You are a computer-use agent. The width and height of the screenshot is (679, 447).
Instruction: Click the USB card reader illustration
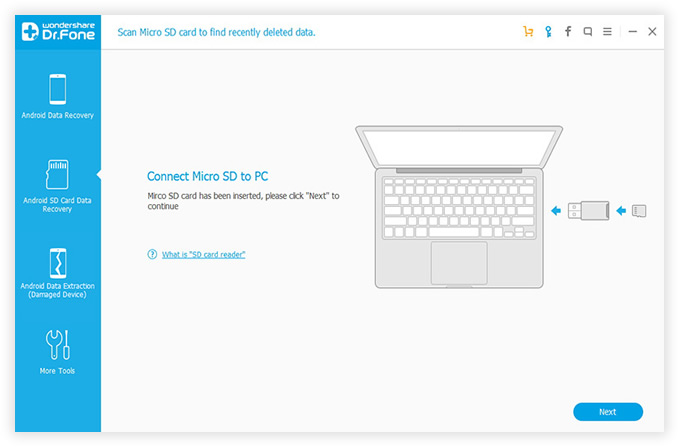click(589, 211)
